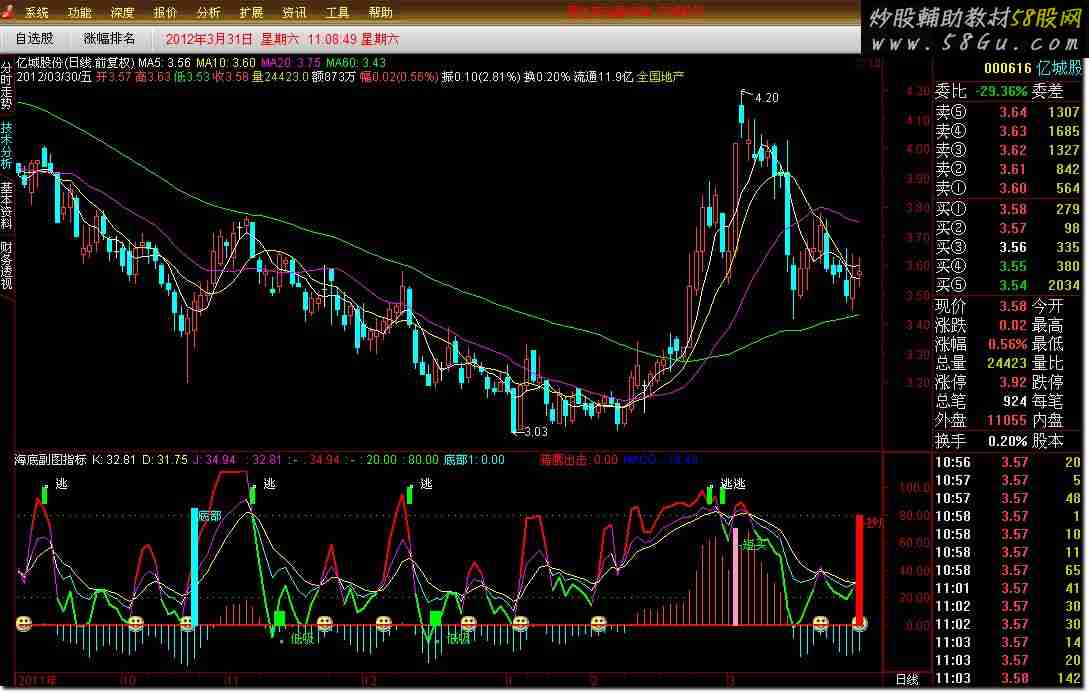Open the 资讯 menu
This screenshot has width=1089, height=693.
tap(294, 12)
